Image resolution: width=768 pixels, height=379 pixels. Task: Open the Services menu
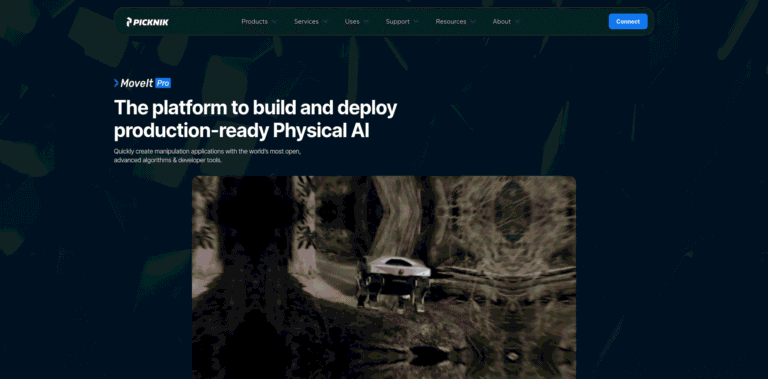306,22
